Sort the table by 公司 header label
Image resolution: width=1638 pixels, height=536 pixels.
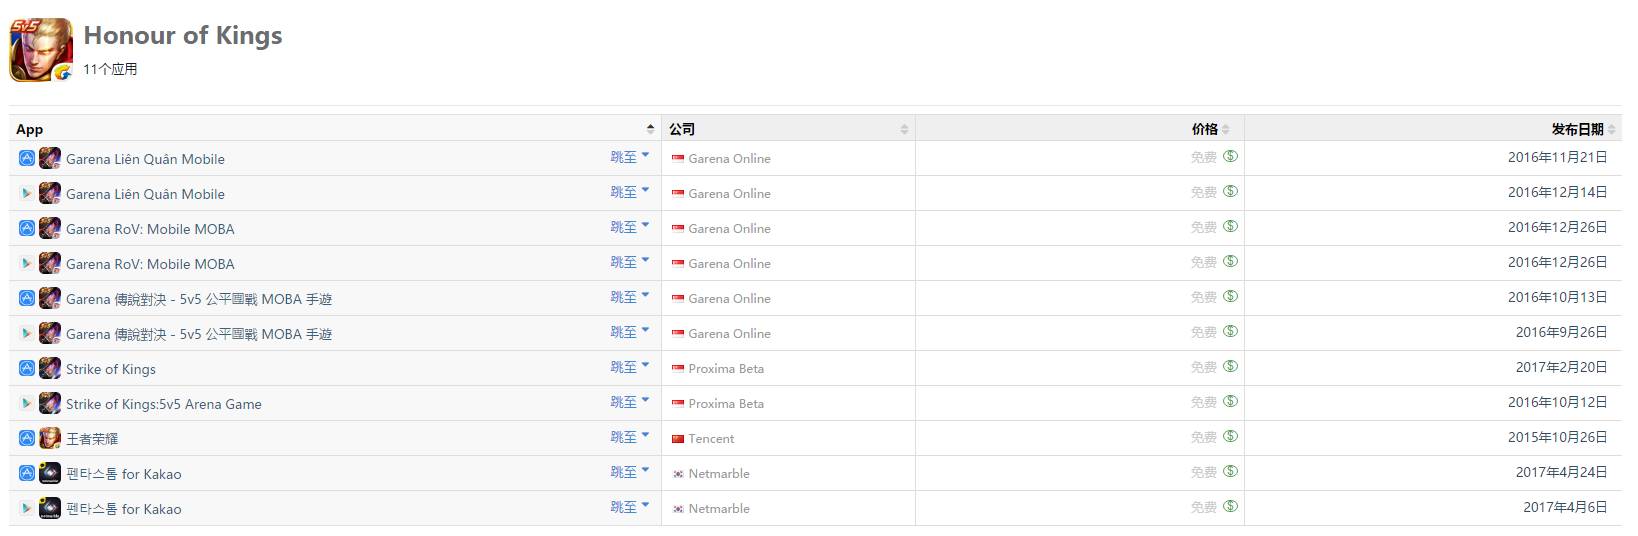click(x=682, y=129)
